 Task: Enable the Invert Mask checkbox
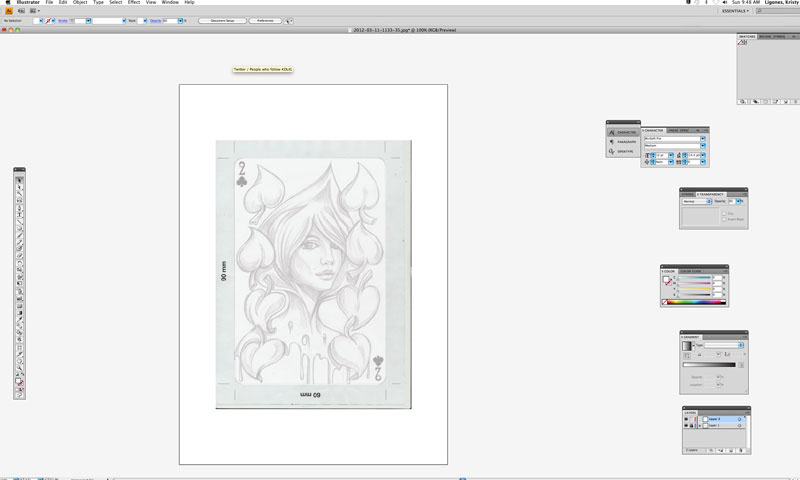724,219
